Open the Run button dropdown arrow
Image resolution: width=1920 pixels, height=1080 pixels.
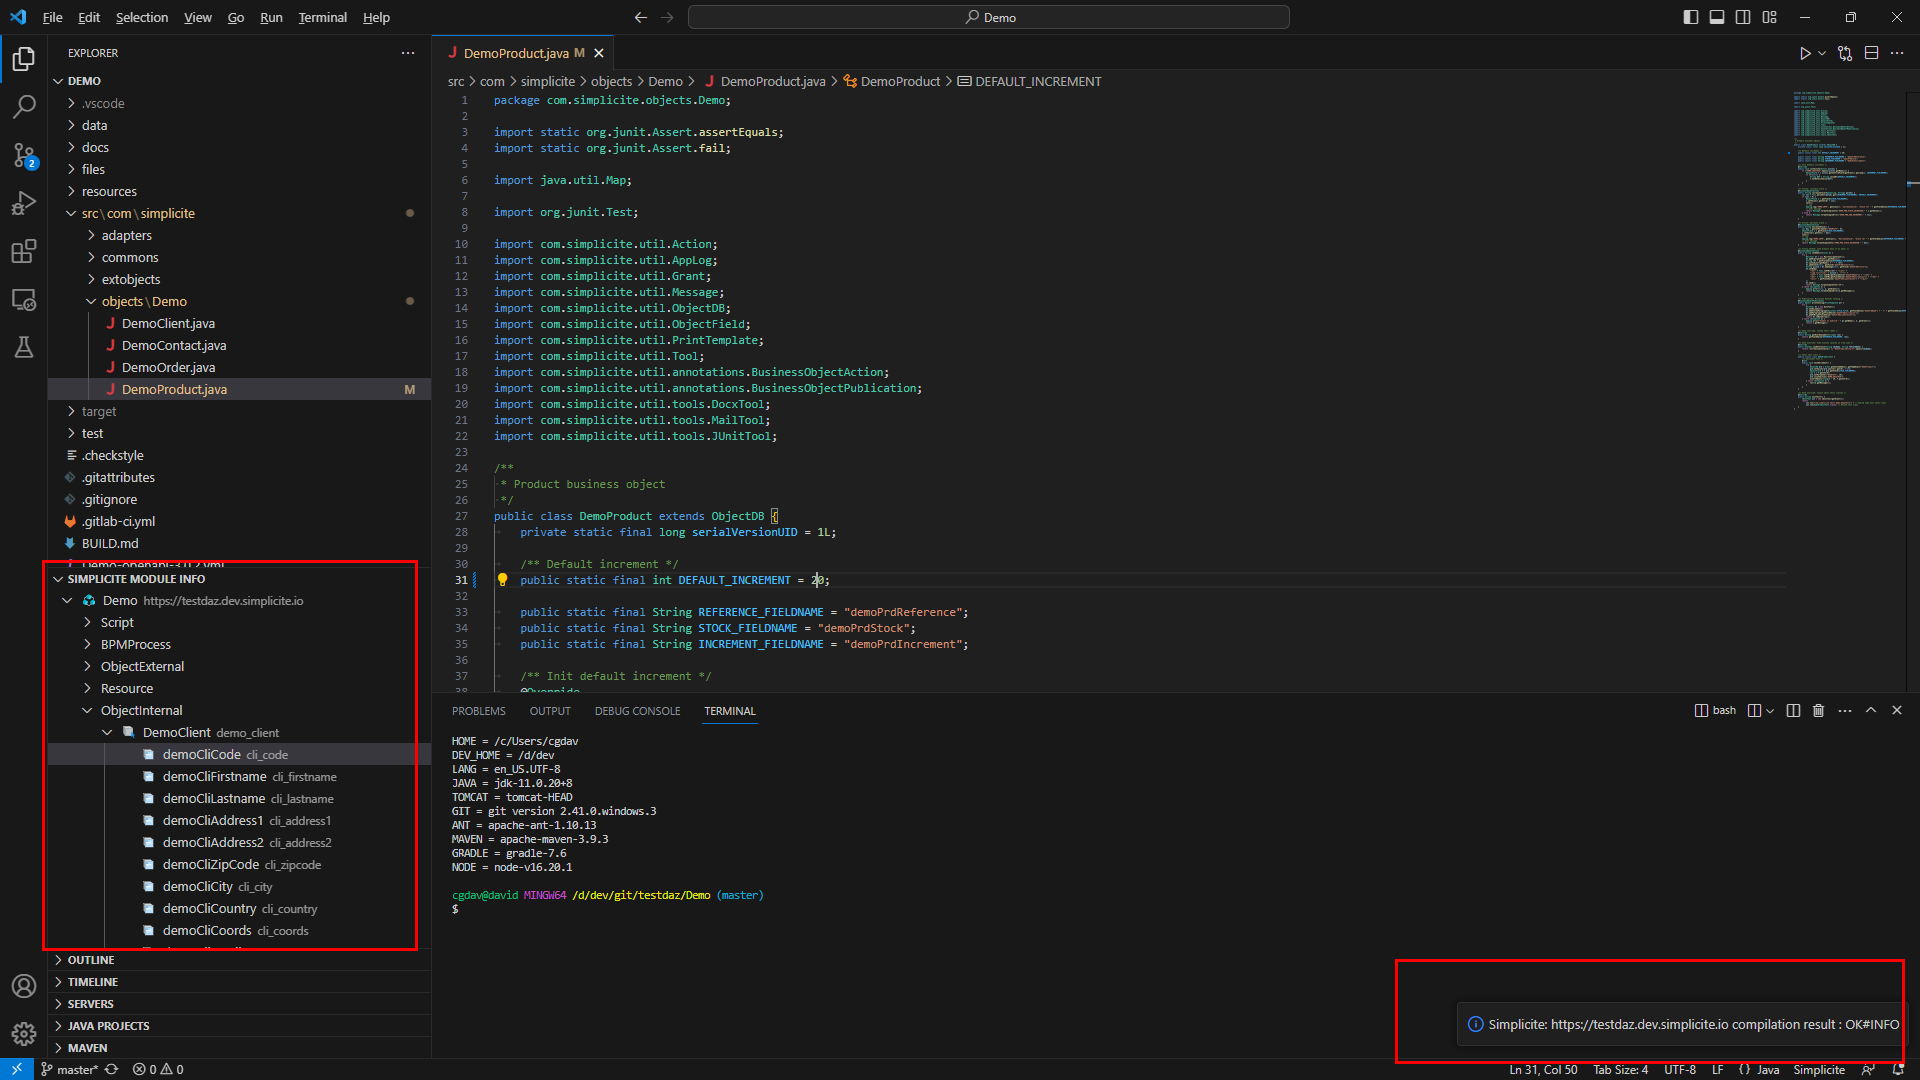click(1822, 53)
